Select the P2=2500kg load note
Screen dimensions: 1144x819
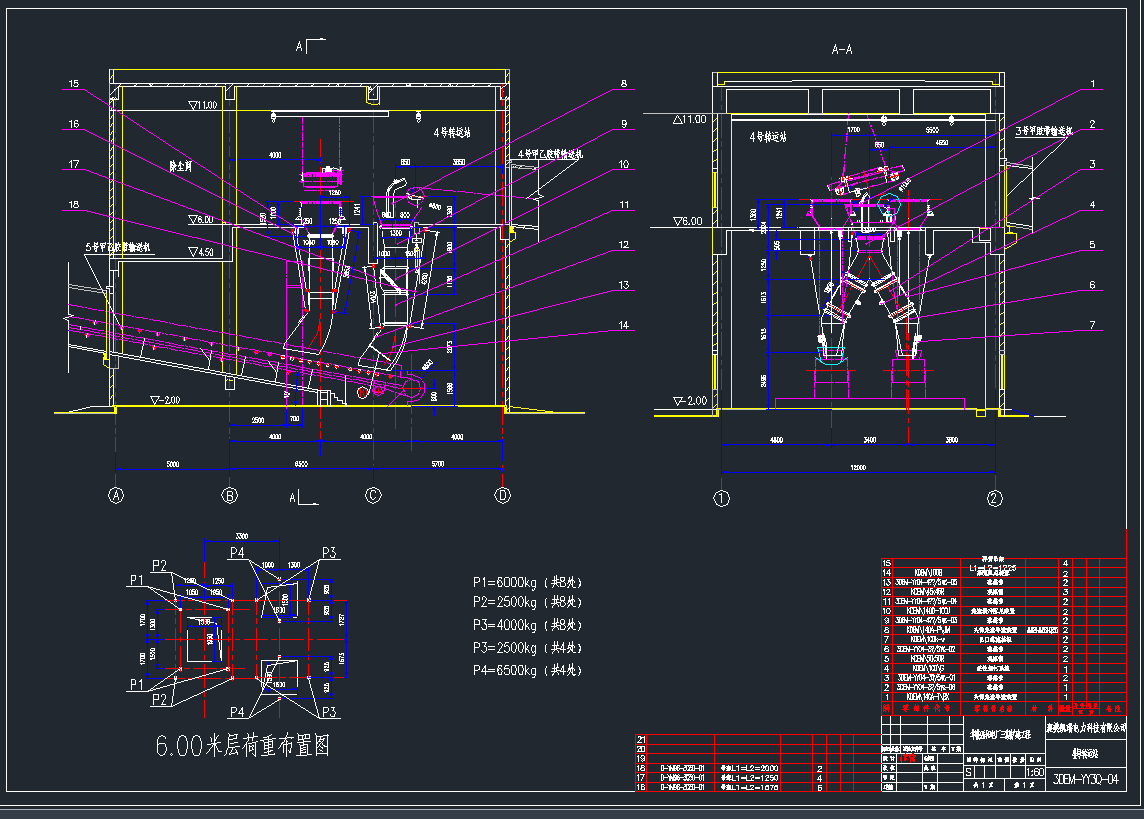527,602
